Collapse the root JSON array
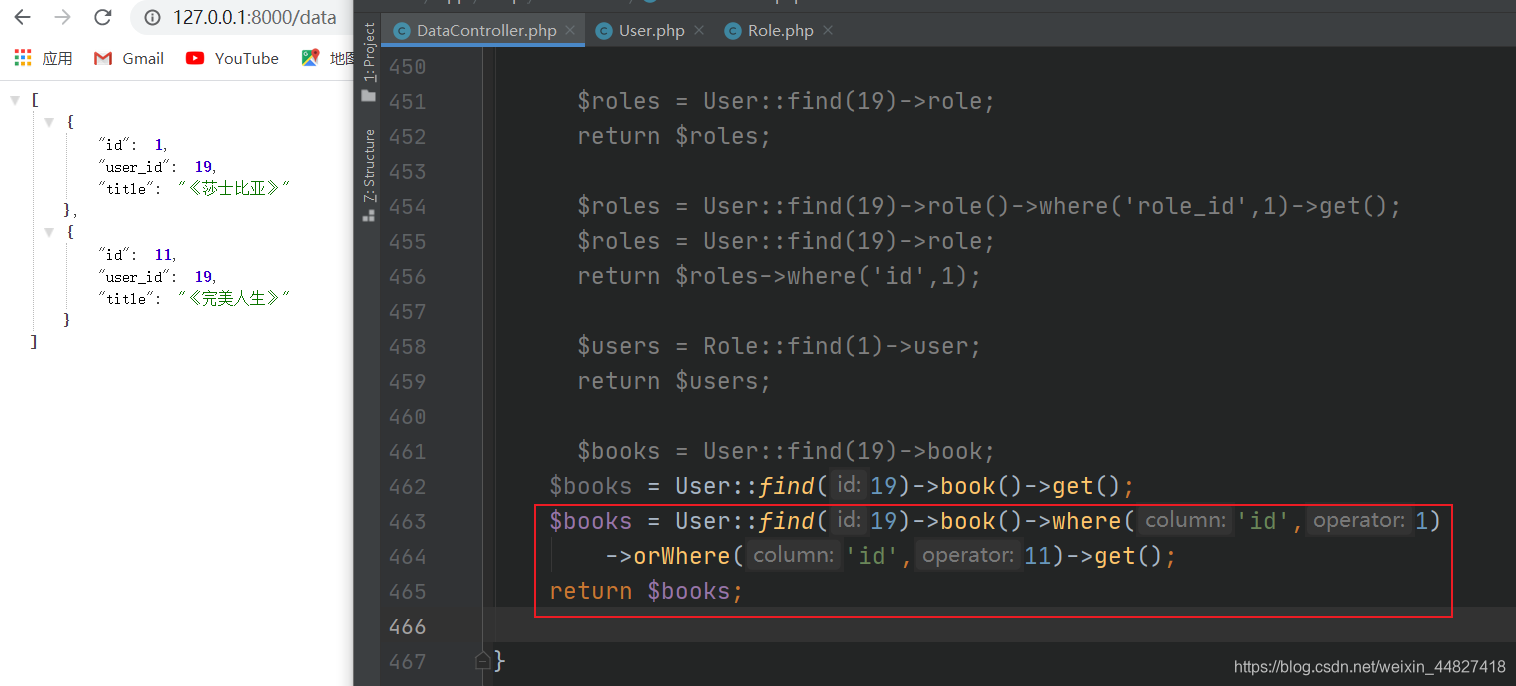 [x=15, y=100]
